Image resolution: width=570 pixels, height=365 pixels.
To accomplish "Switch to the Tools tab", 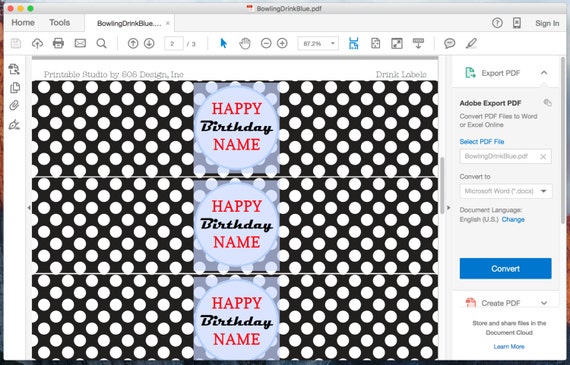I will pos(60,23).
